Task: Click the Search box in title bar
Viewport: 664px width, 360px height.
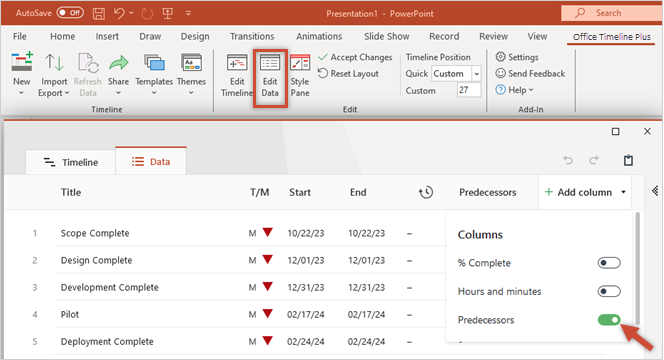Action: click(611, 13)
